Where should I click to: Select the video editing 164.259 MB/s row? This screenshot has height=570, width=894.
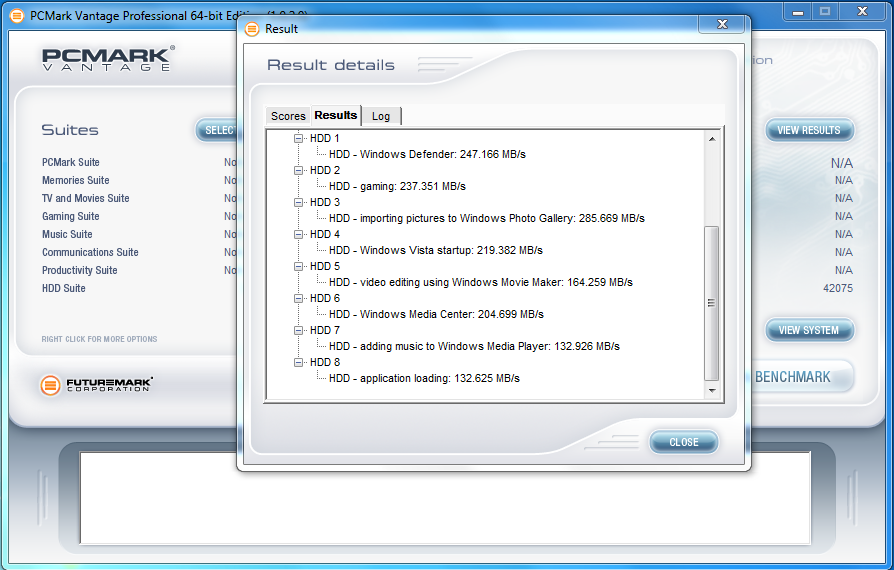coord(481,282)
